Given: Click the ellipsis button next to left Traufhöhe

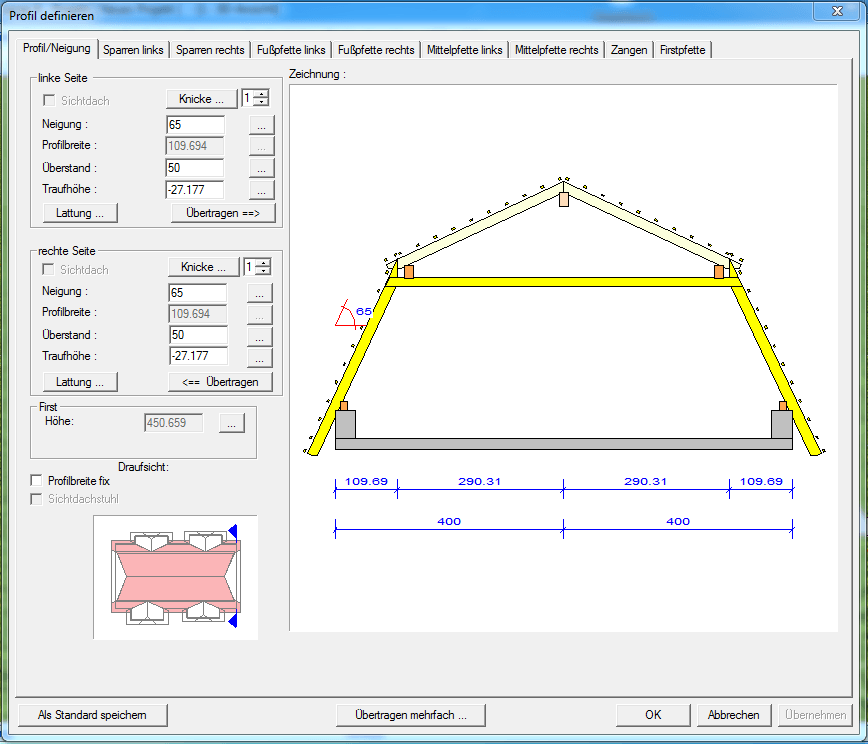Looking at the screenshot, I should 260,189.
